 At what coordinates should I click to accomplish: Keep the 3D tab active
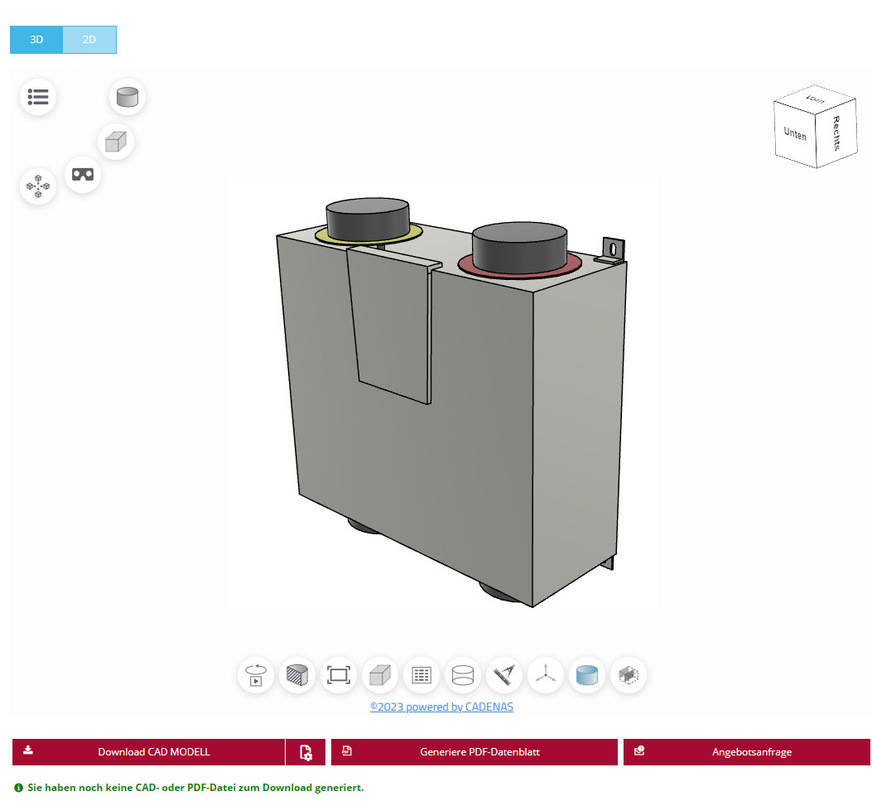click(x=36, y=39)
